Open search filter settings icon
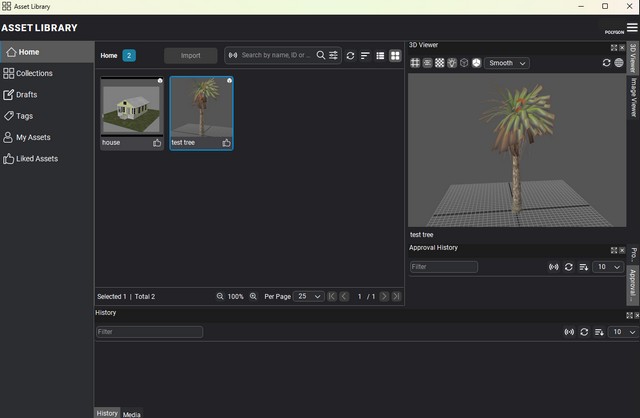 (334, 56)
